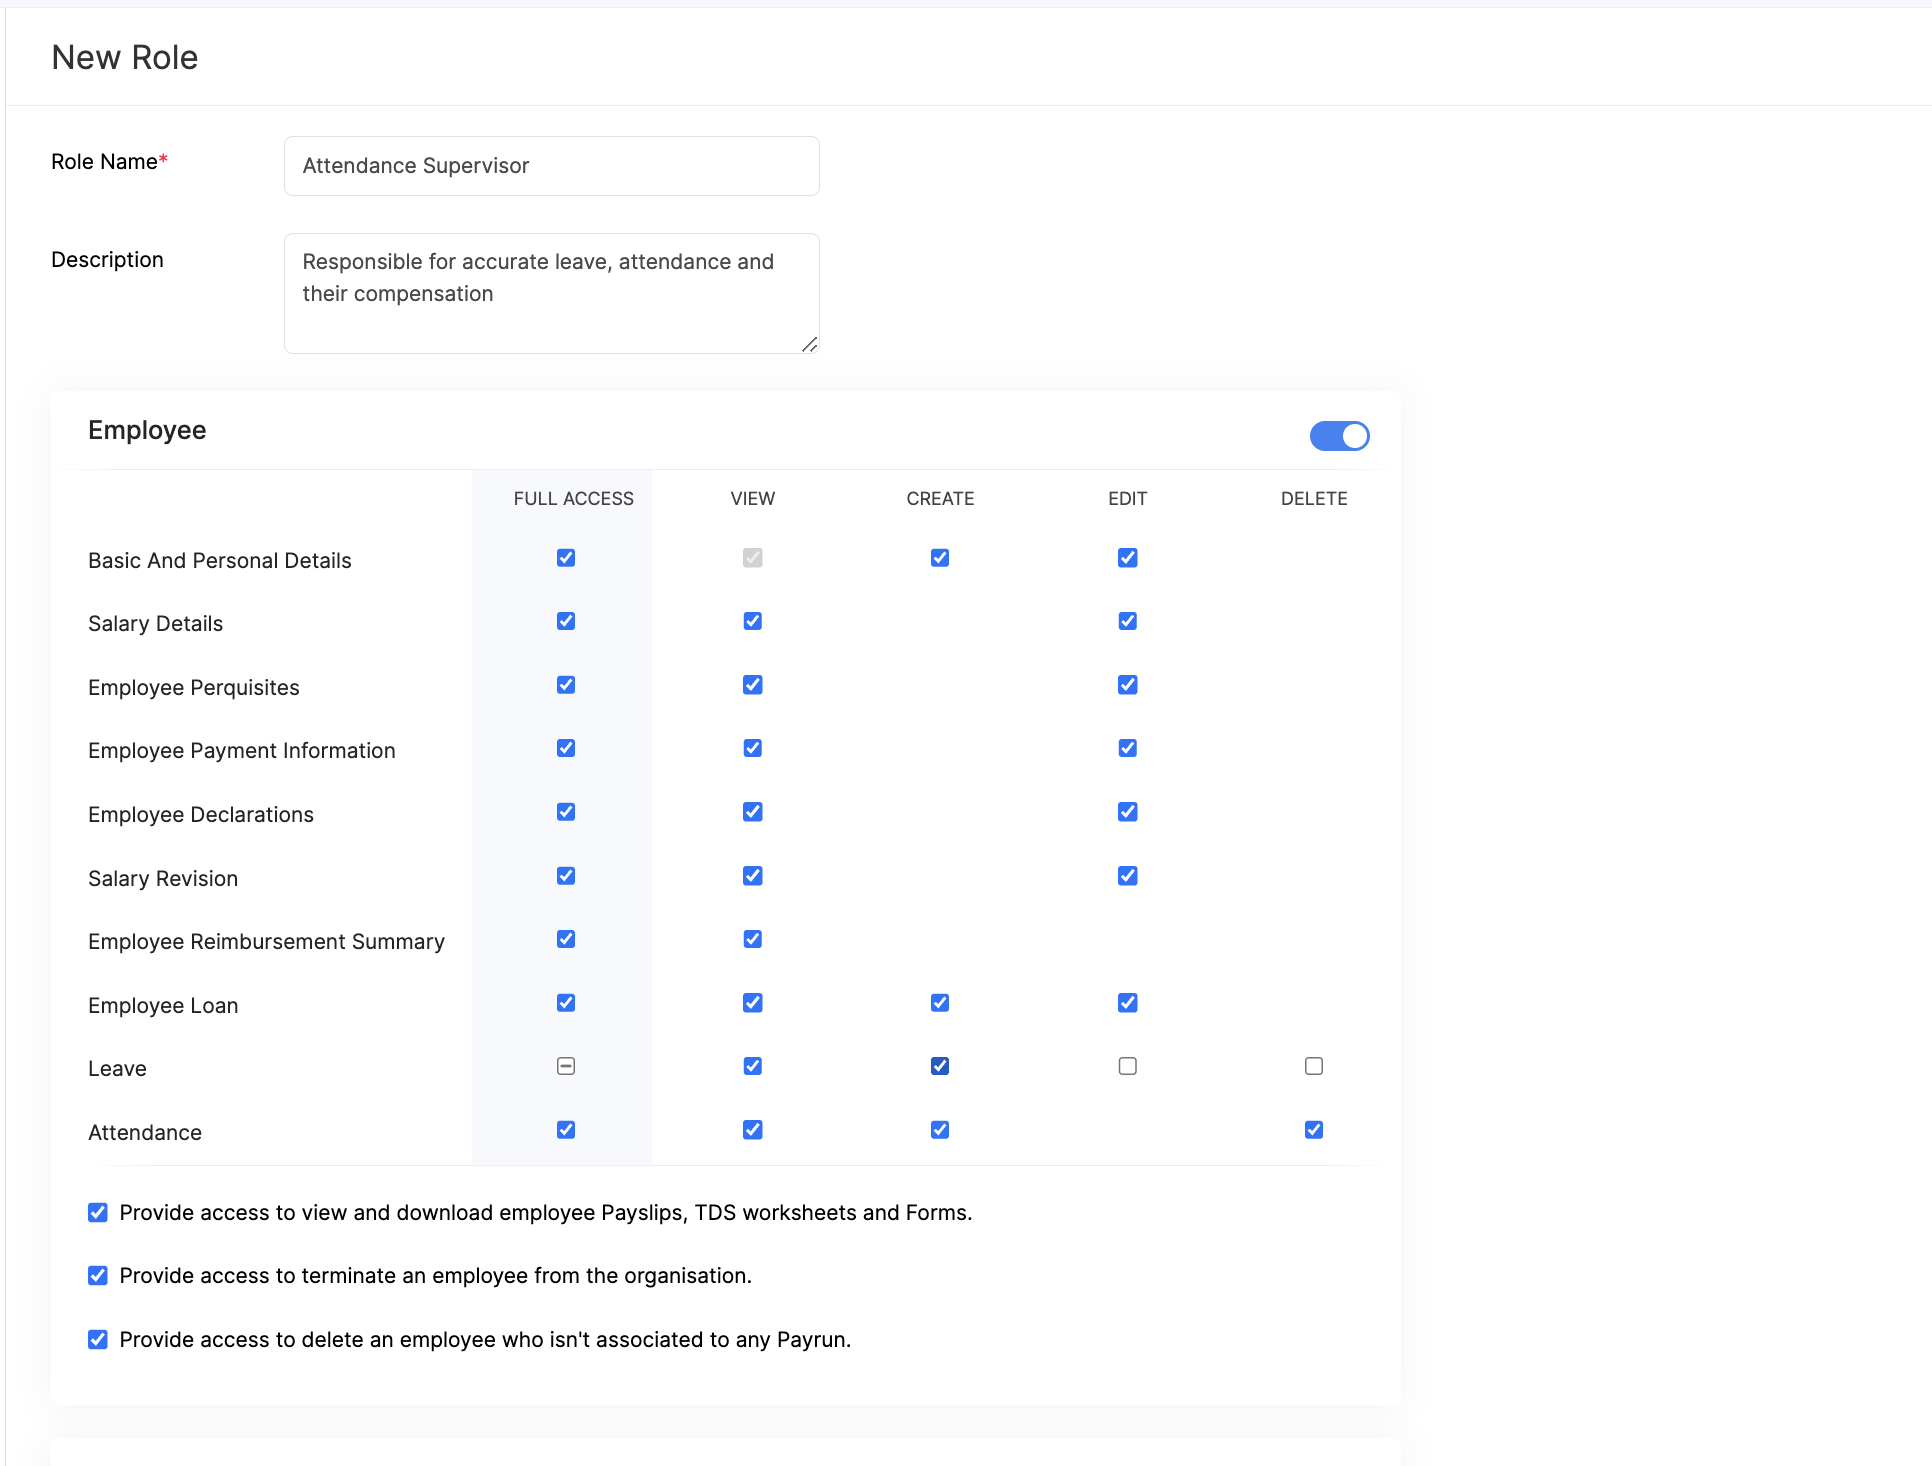Uncheck Employee Loan Create checkbox
The width and height of the screenshot is (1932, 1466).
coord(940,1003)
